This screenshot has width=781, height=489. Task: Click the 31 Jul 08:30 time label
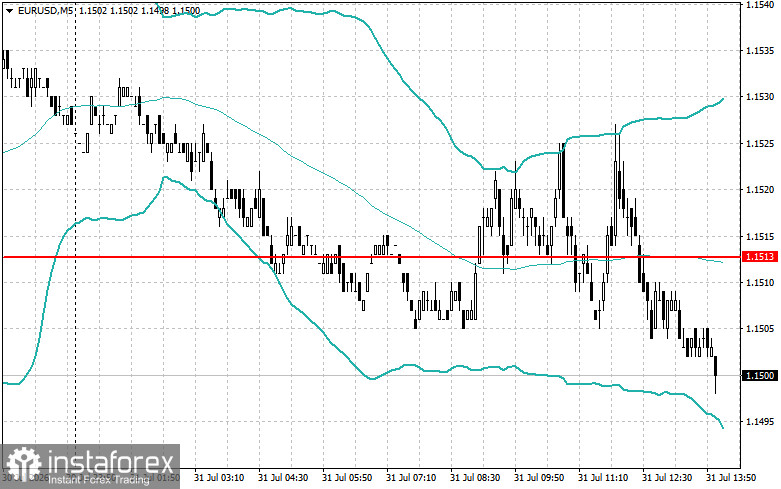coord(475,478)
